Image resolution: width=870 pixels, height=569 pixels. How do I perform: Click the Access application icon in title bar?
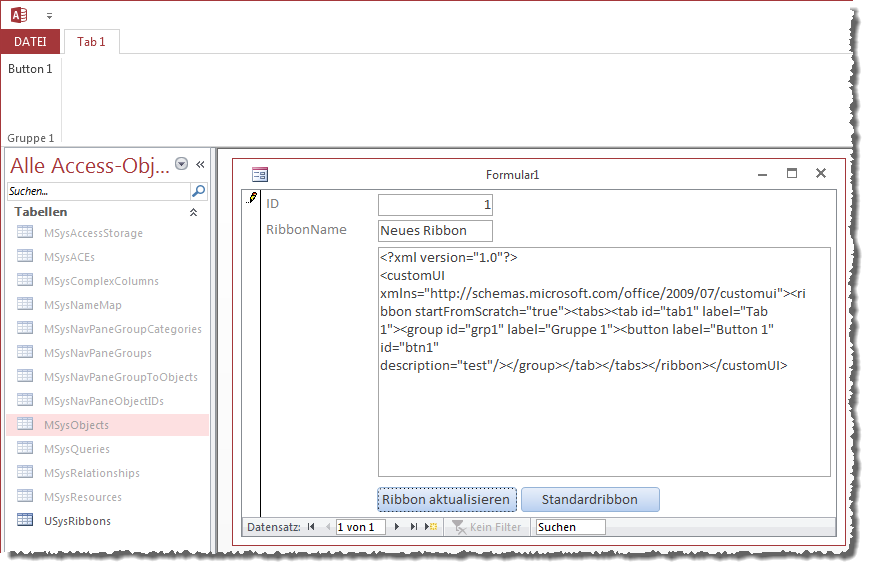(19, 15)
